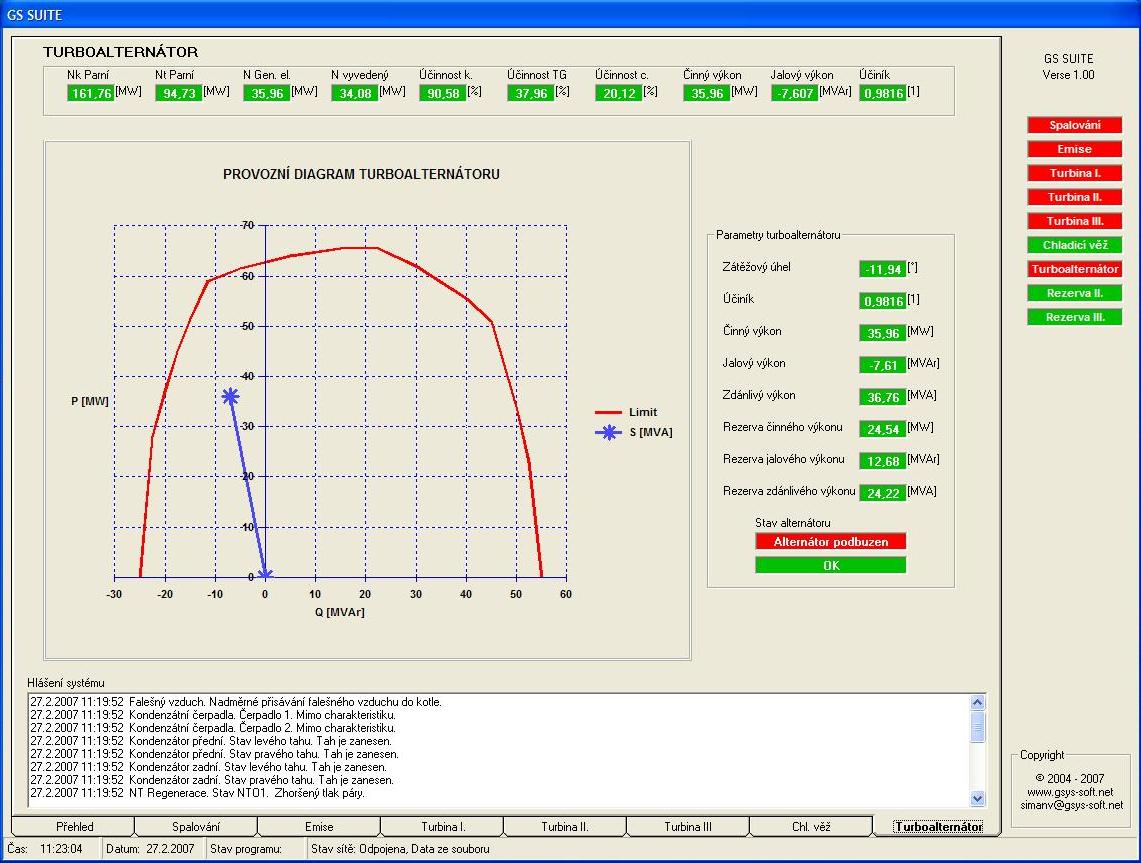
Task: Open the Emise side panel button
Action: click(x=1074, y=149)
